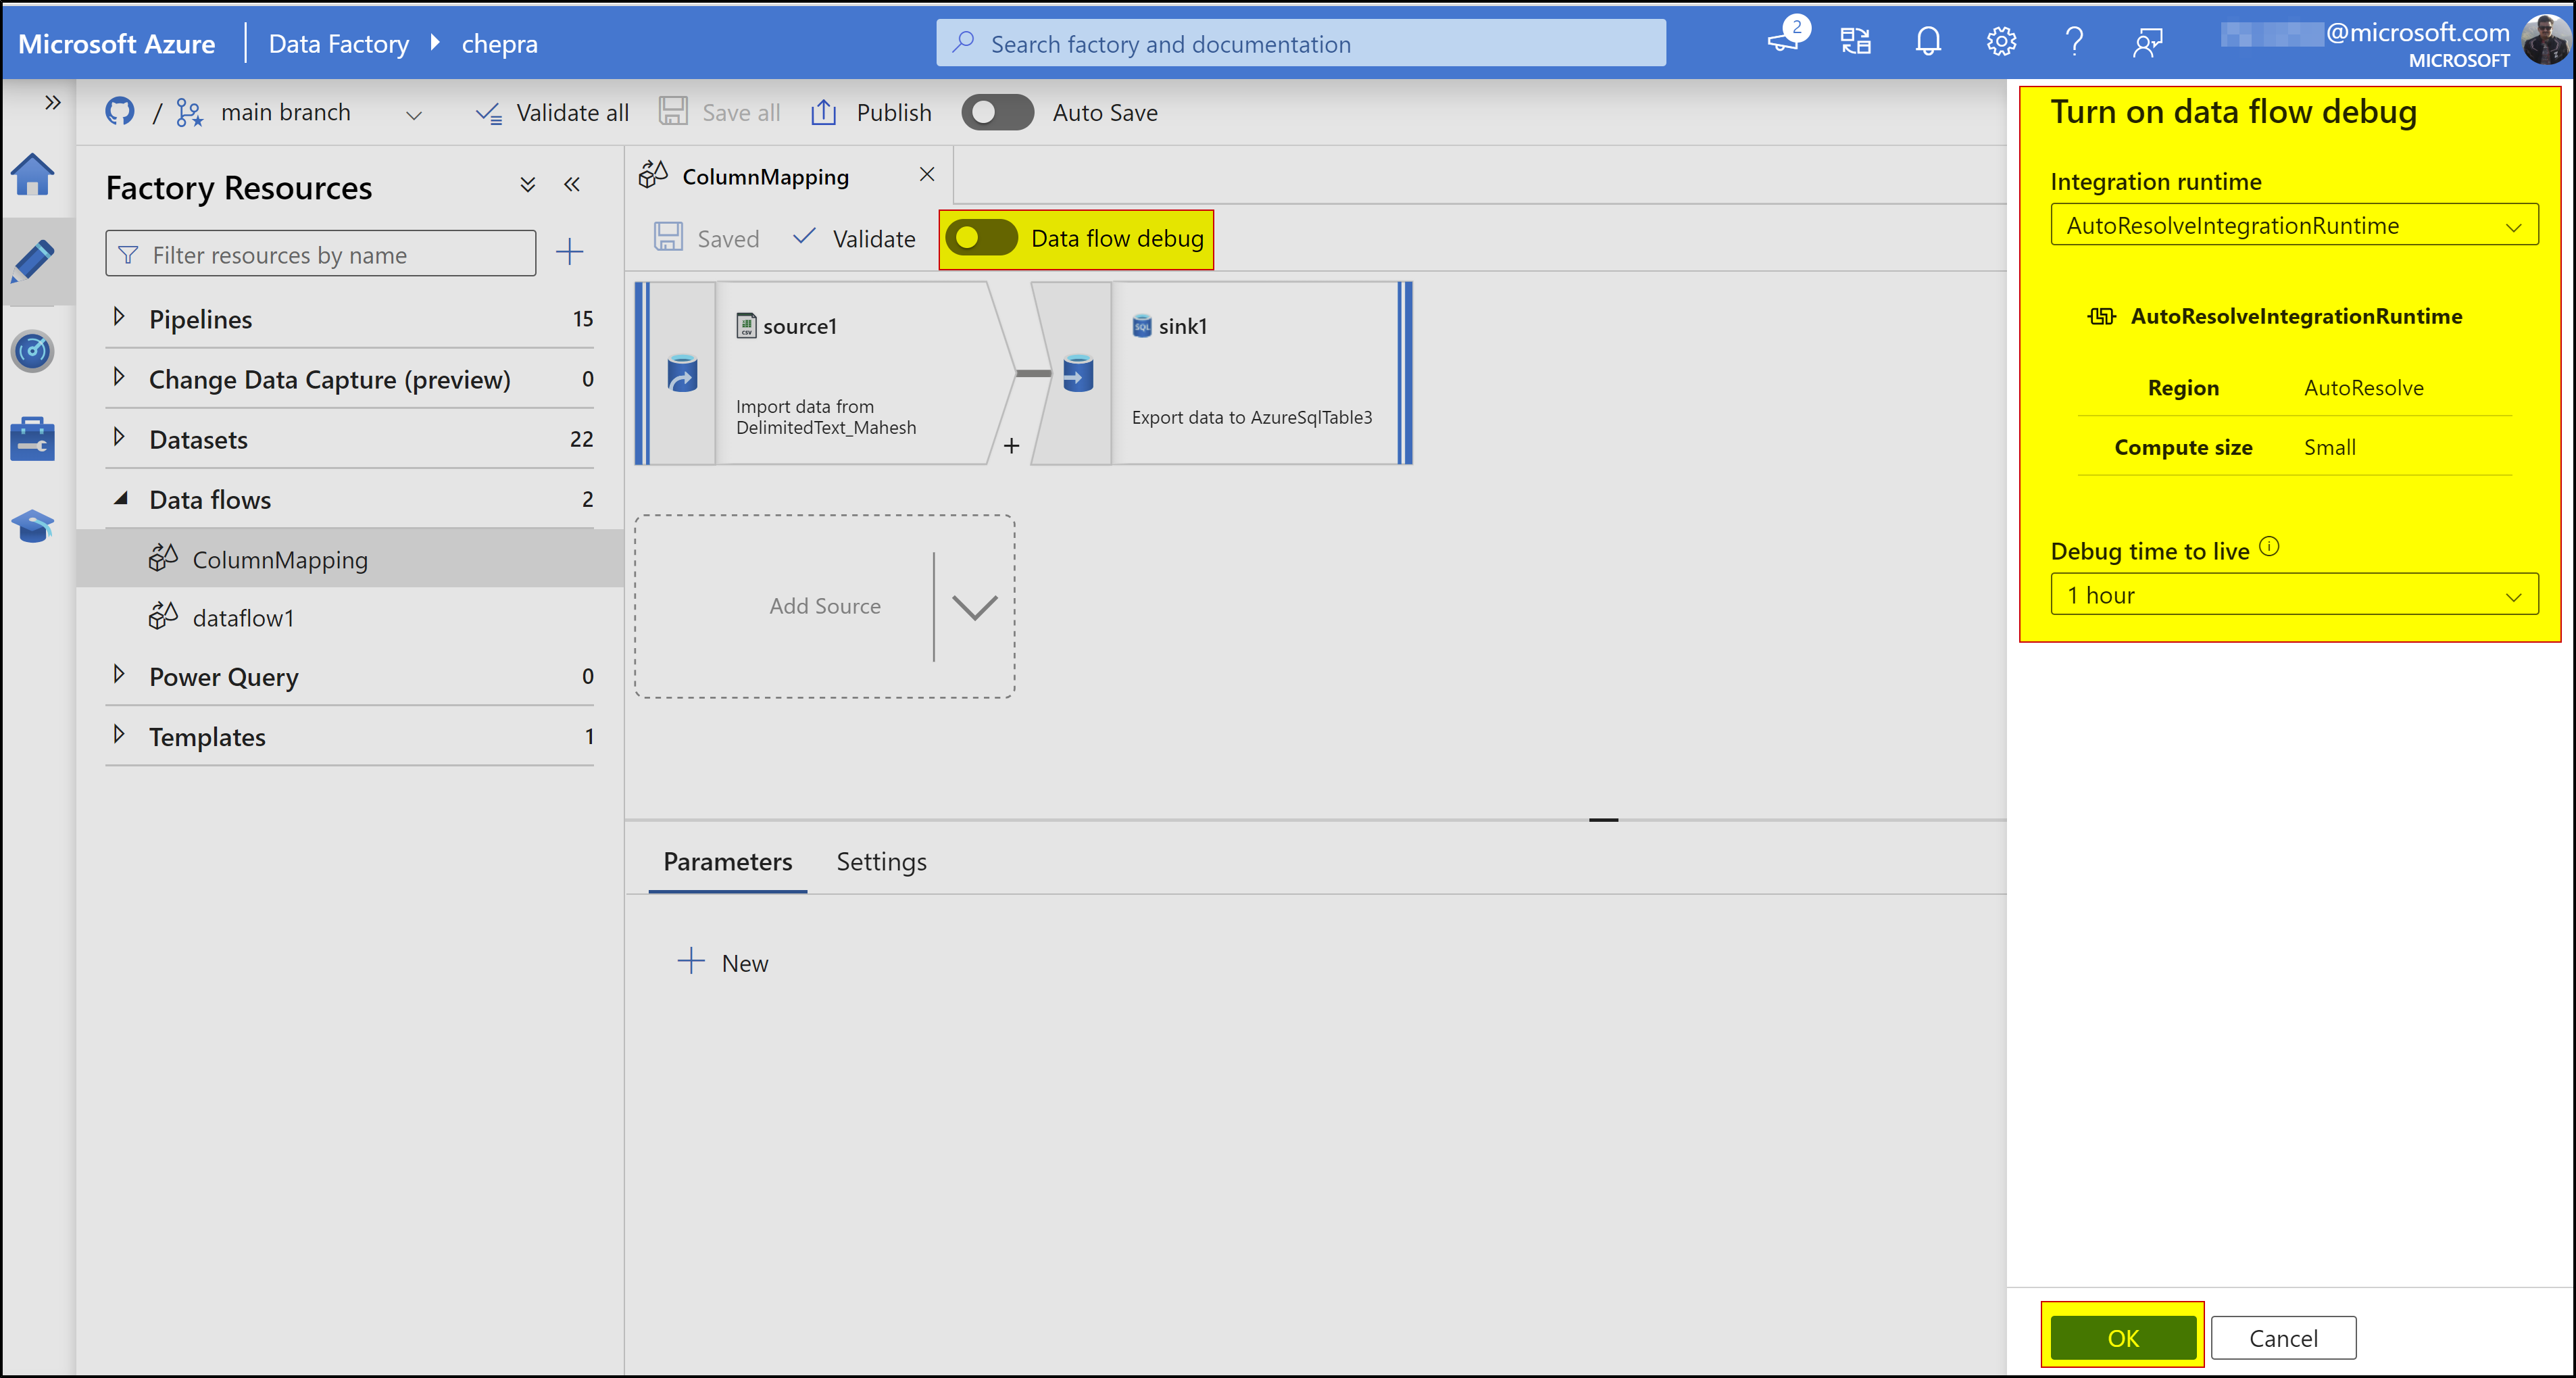The width and height of the screenshot is (2576, 1378).
Task: Open the Home icon in left sidebar
Action: (x=33, y=175)
